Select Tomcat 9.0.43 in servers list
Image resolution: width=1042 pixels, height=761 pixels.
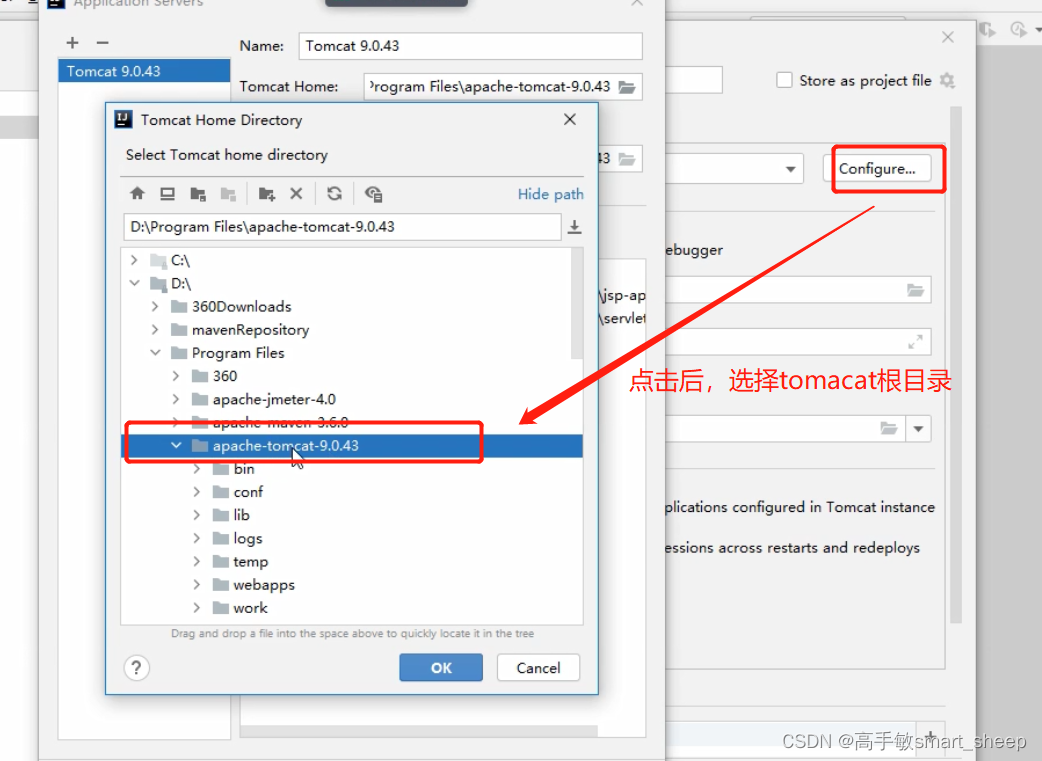coord(144,71)
